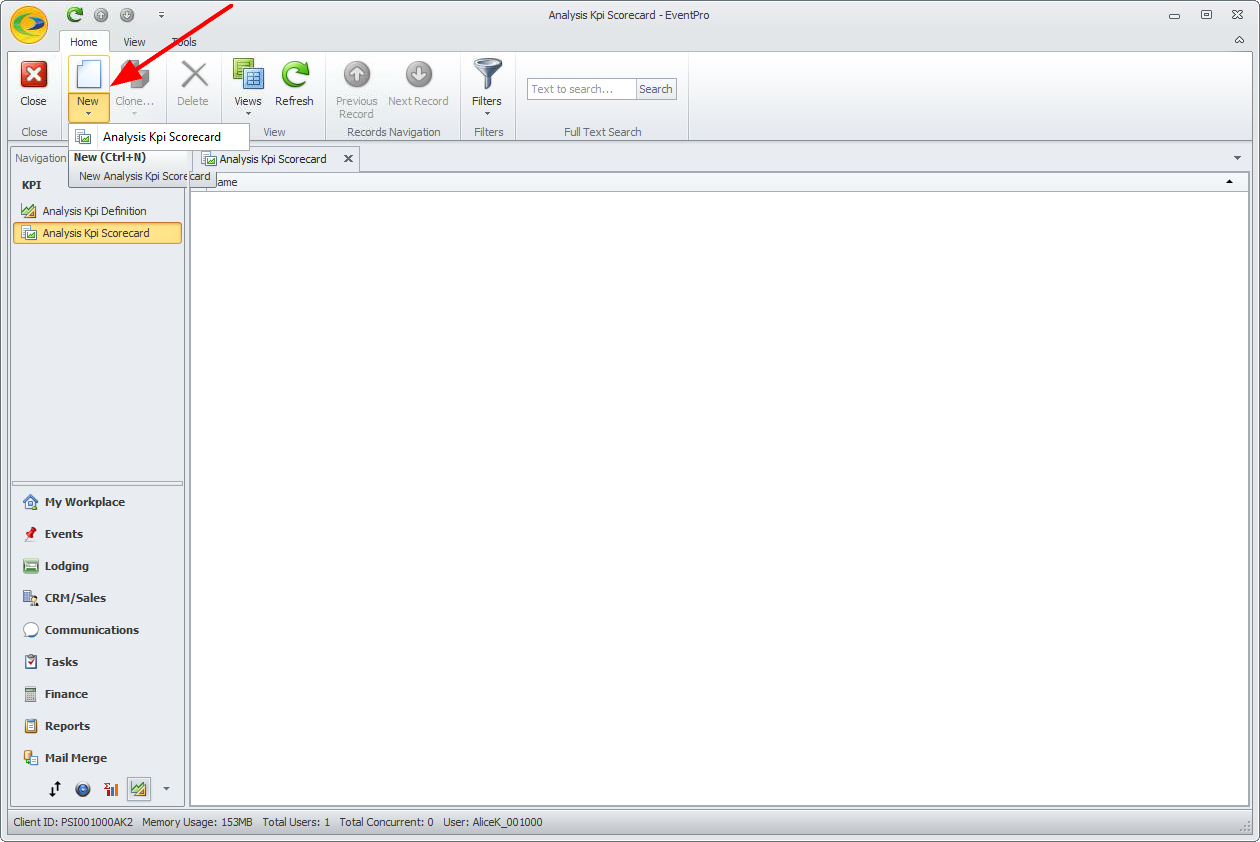Select Analysis Kpi Scorecard in navigation pane
The height and width of the screenshot is (842, 1260).
click(x=97, y=233)
